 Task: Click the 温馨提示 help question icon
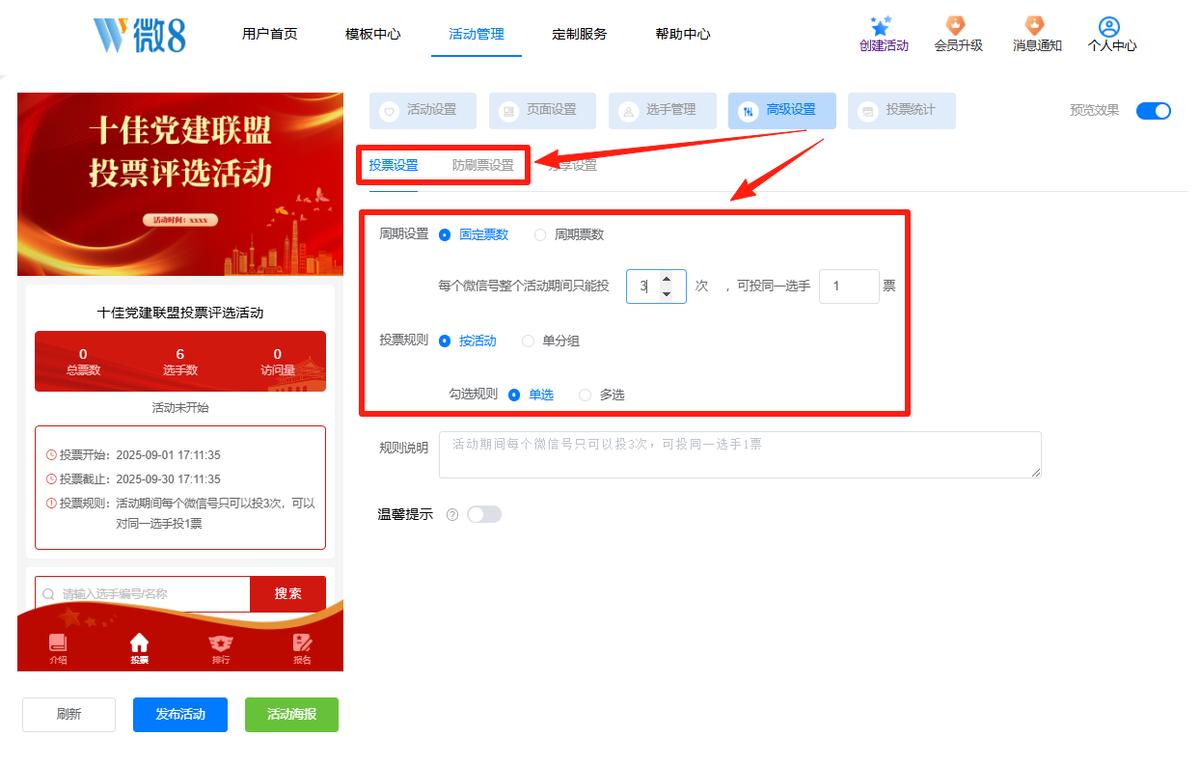(x=452, y=515)
